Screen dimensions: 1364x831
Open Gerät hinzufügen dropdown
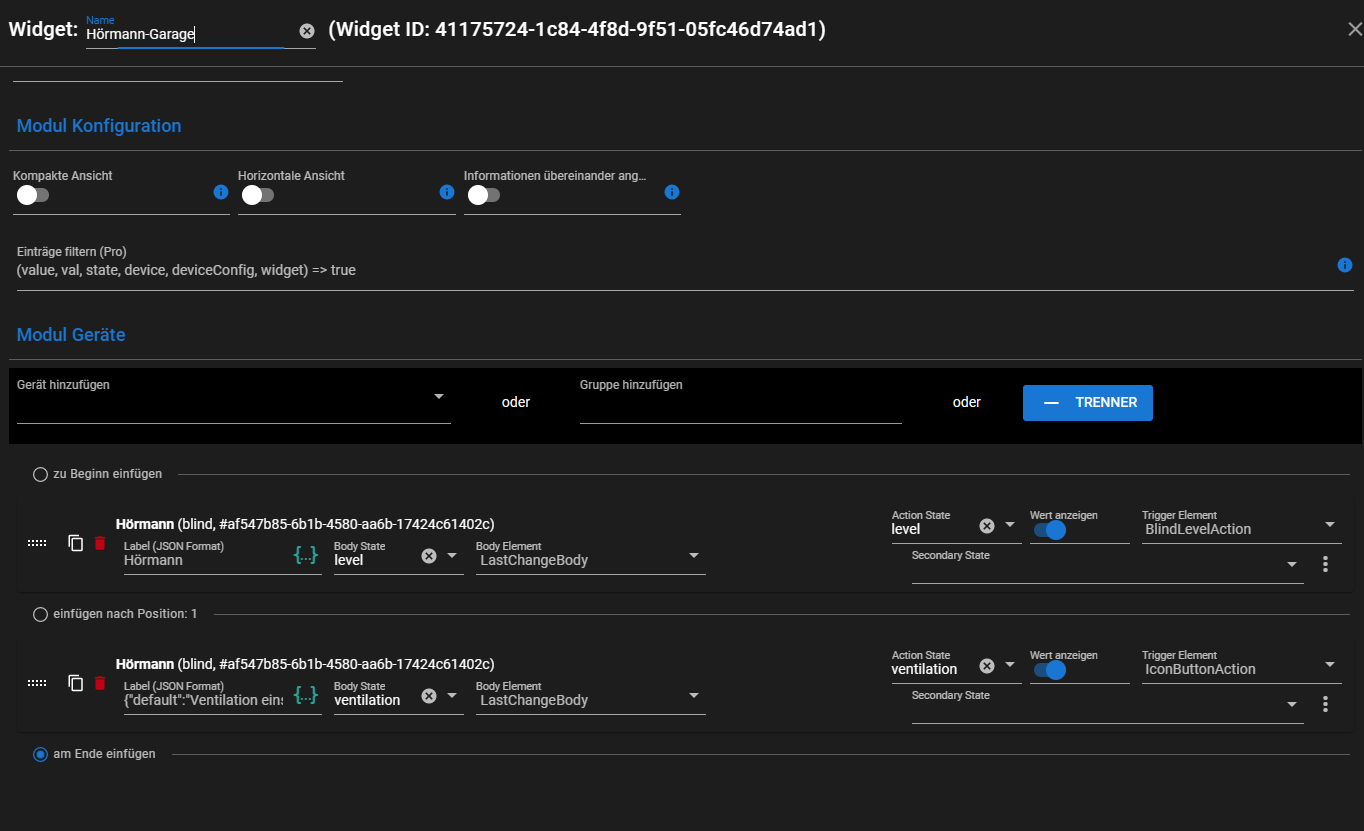438,397
